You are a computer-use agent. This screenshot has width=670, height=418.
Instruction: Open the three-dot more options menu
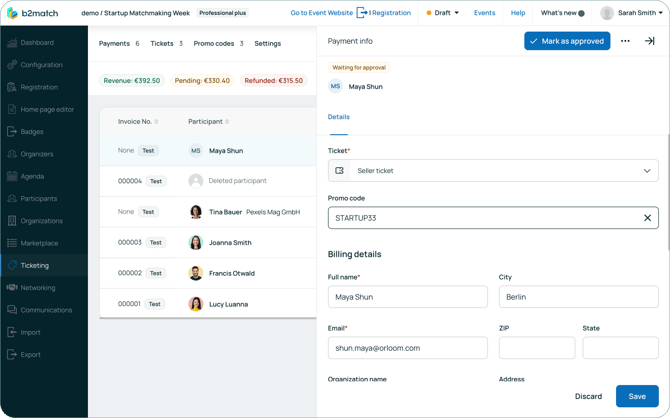tap(625, 41)
